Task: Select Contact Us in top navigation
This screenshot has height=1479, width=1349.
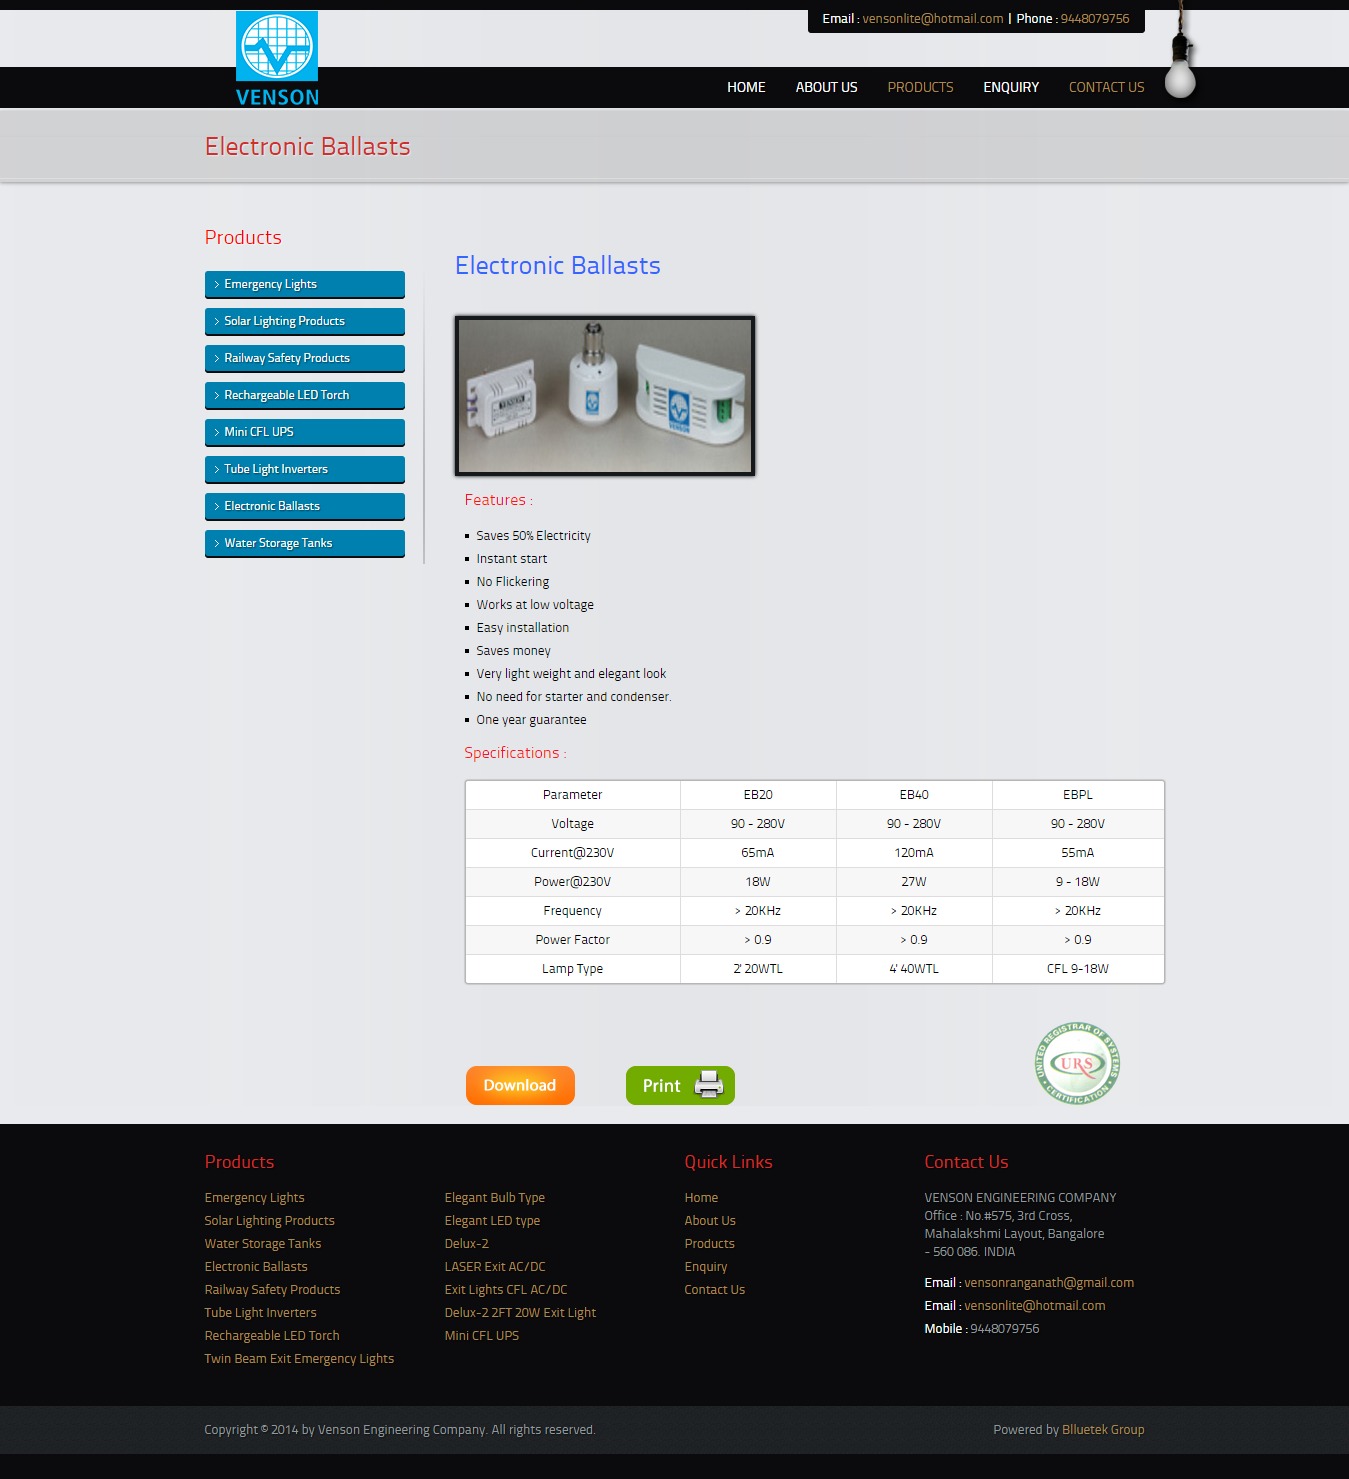Action: (1106, 87)
